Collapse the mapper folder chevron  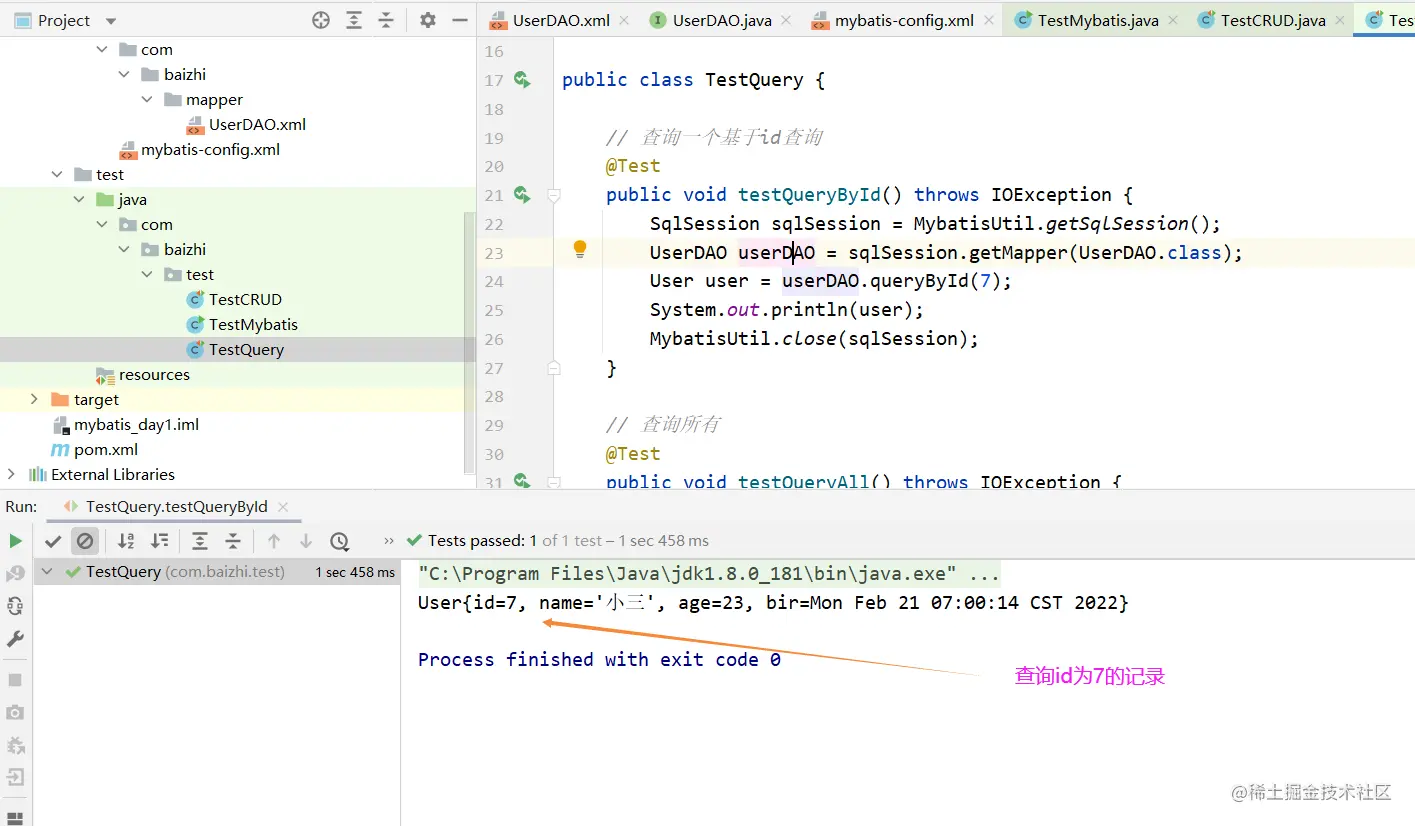147,99
